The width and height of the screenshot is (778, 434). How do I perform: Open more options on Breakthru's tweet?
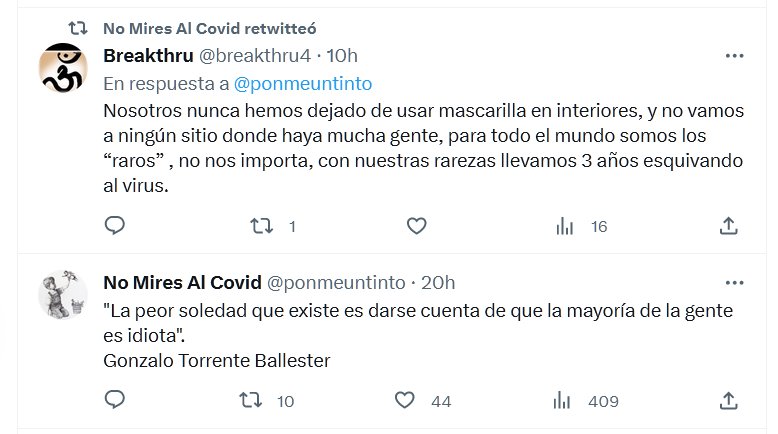(734, 54)
